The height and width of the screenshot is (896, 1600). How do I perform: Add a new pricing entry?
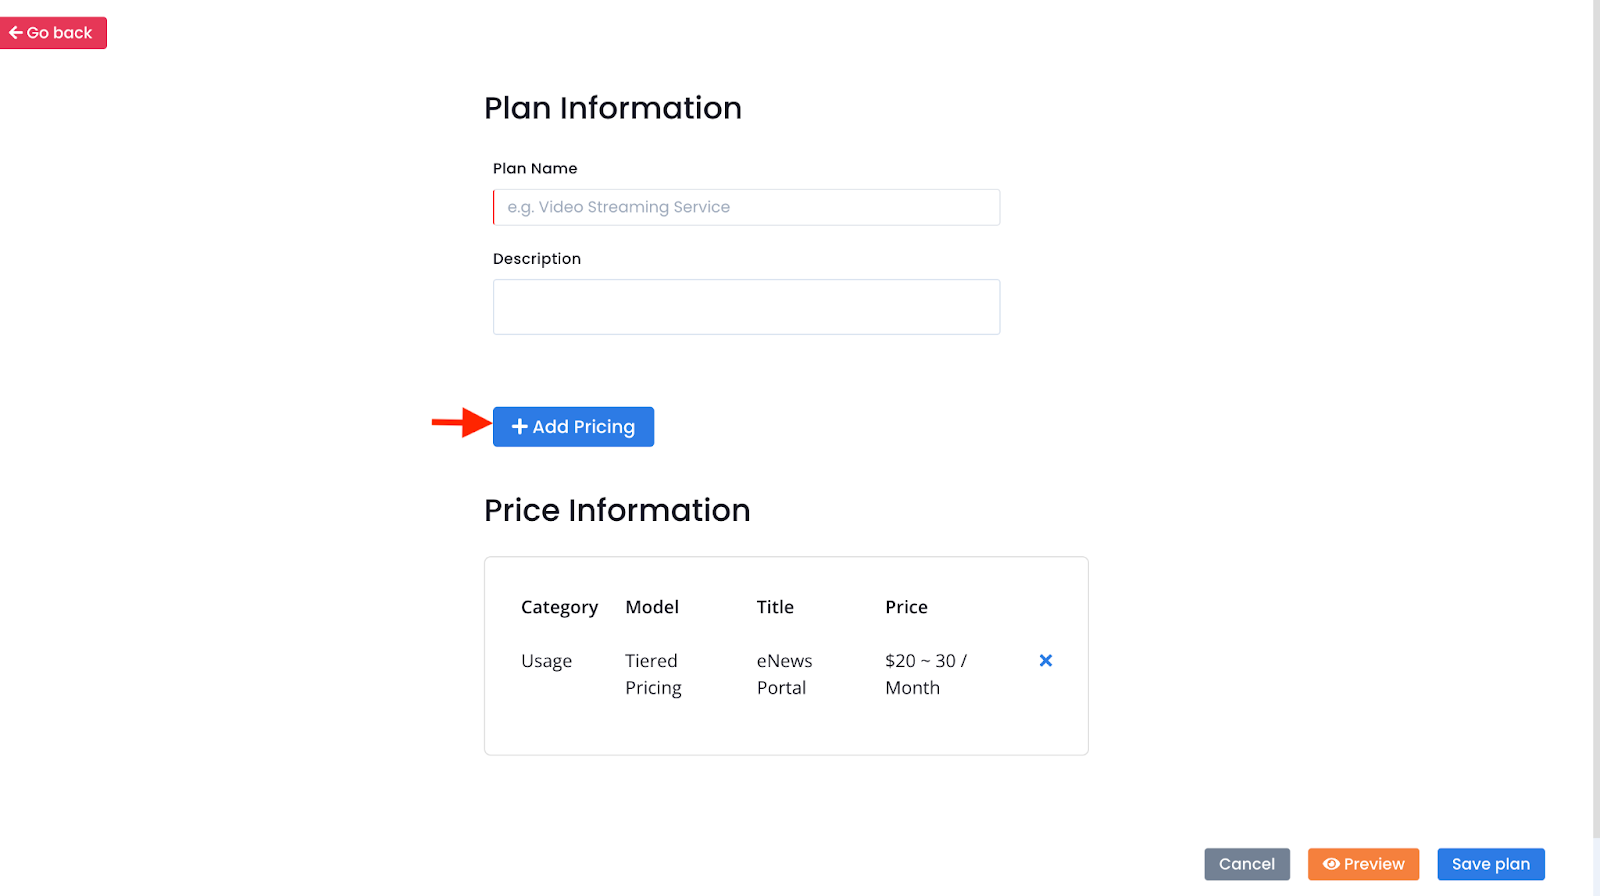pyautogui.click(x=573, y=427)
